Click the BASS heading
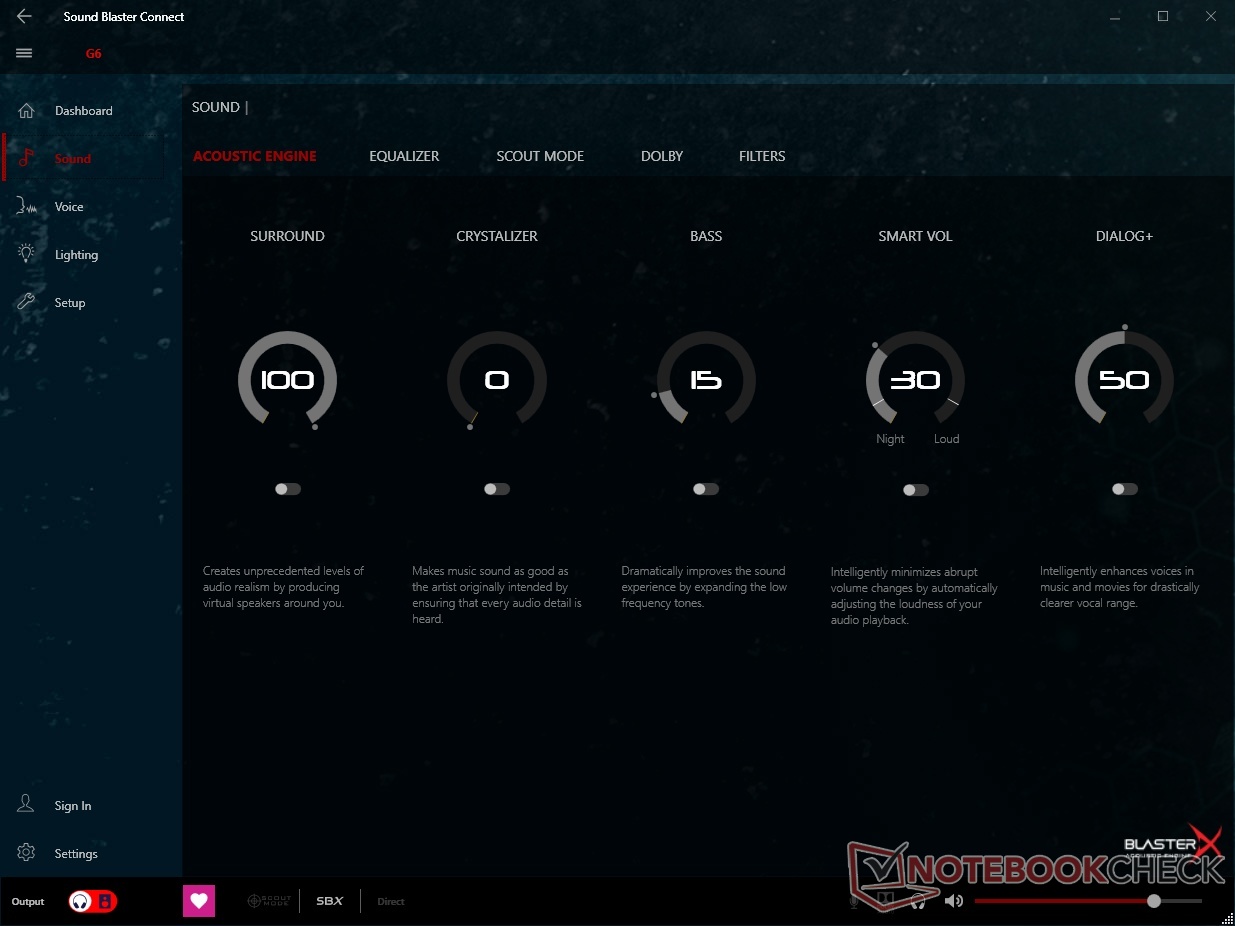Image resolution: width=1235 pixels, height=926 pixels. click(x=706, y=236)
